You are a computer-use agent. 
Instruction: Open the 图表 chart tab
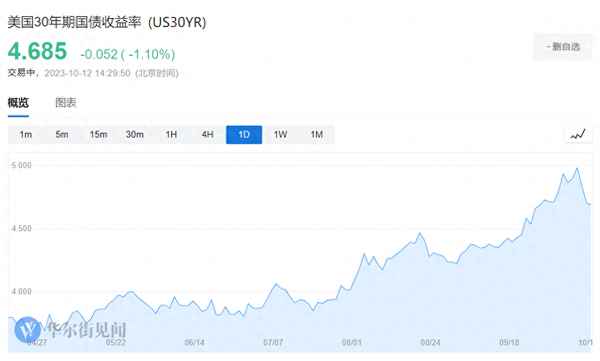point(66,103)
